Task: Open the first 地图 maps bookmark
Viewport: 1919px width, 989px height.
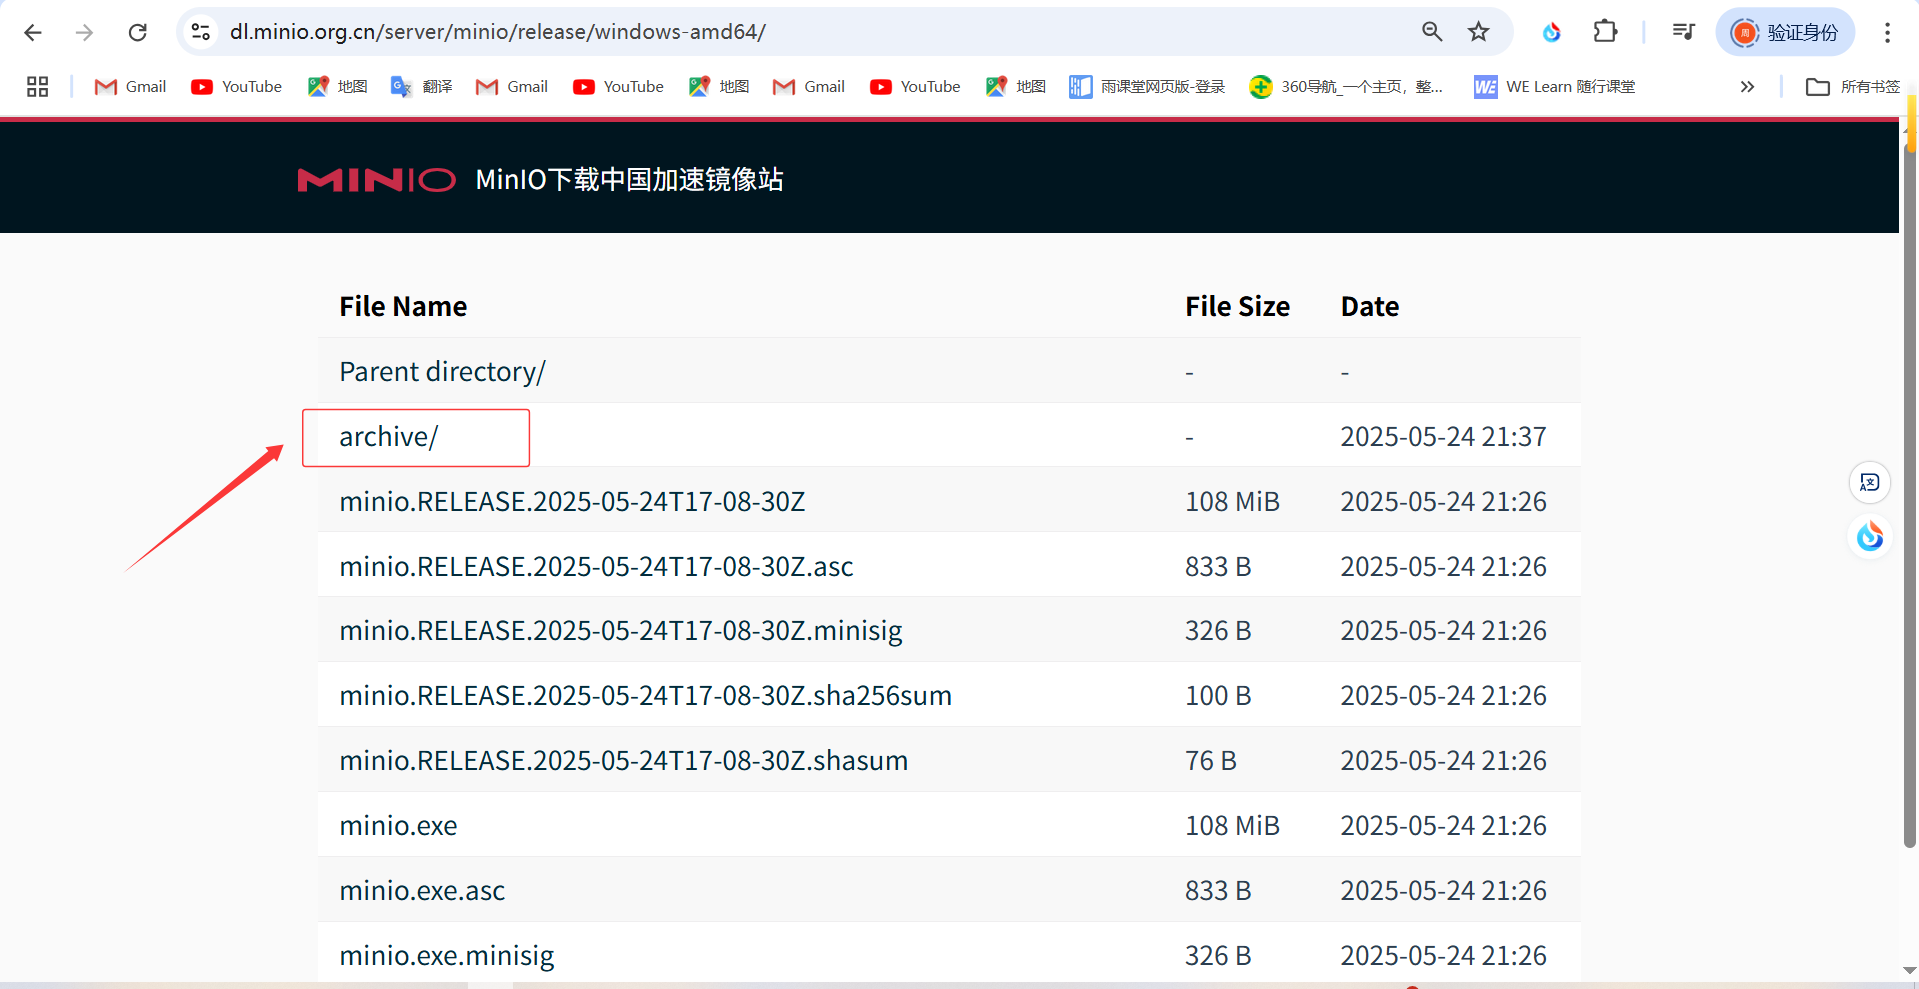Action: 338,87
